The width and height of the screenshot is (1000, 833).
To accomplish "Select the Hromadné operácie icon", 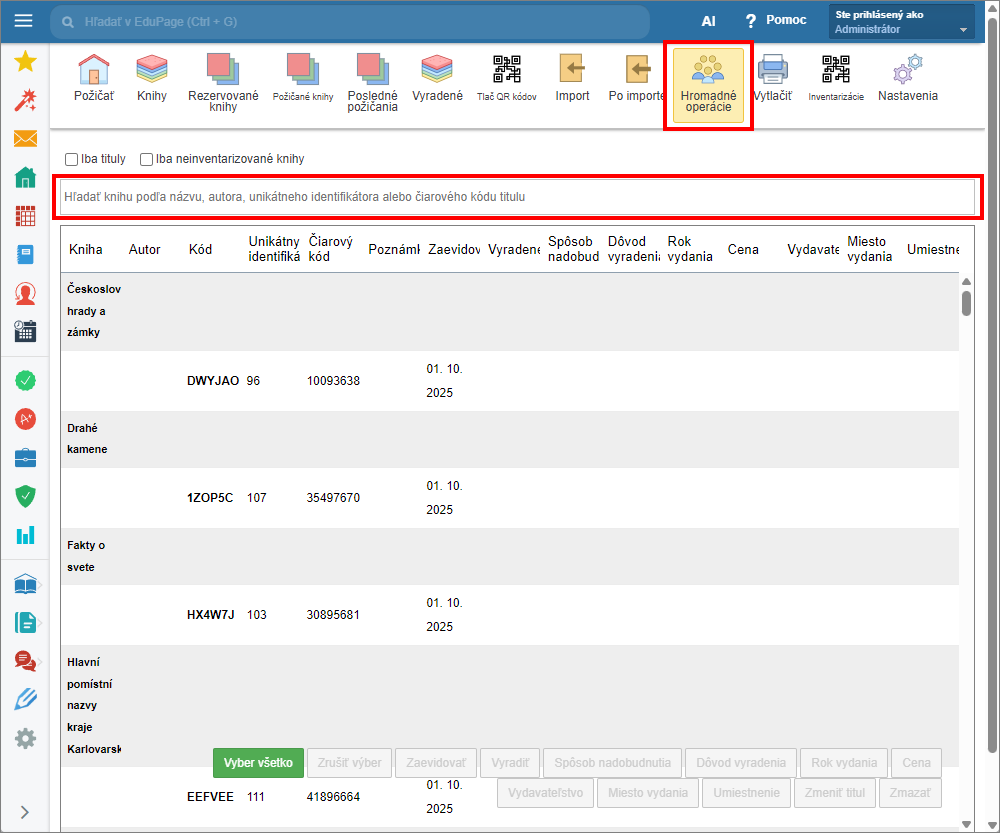I will point(708,70).
